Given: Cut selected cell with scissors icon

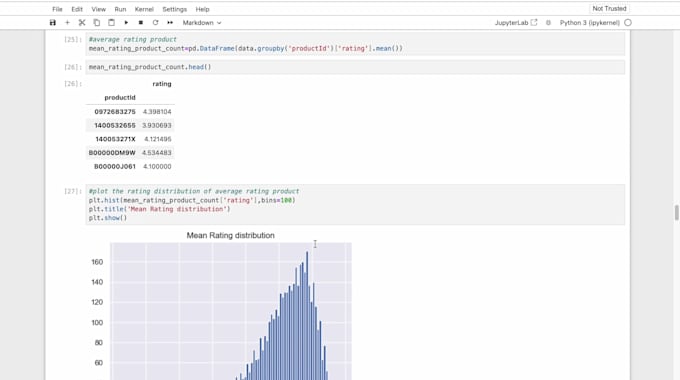Looking at the screenshot, I should [82, 23].
